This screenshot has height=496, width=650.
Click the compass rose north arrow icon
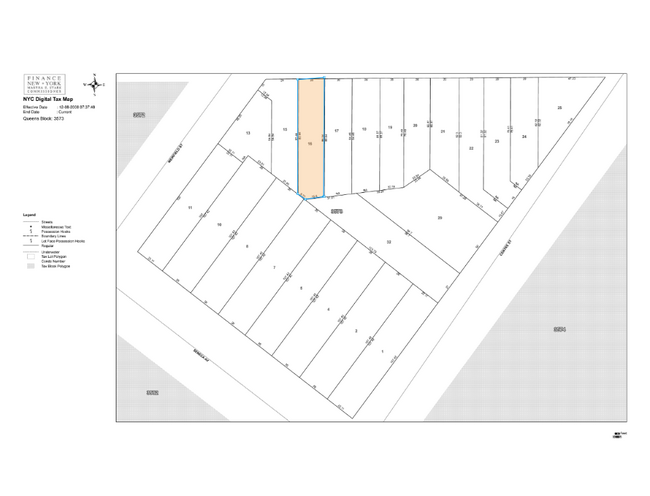95,83
